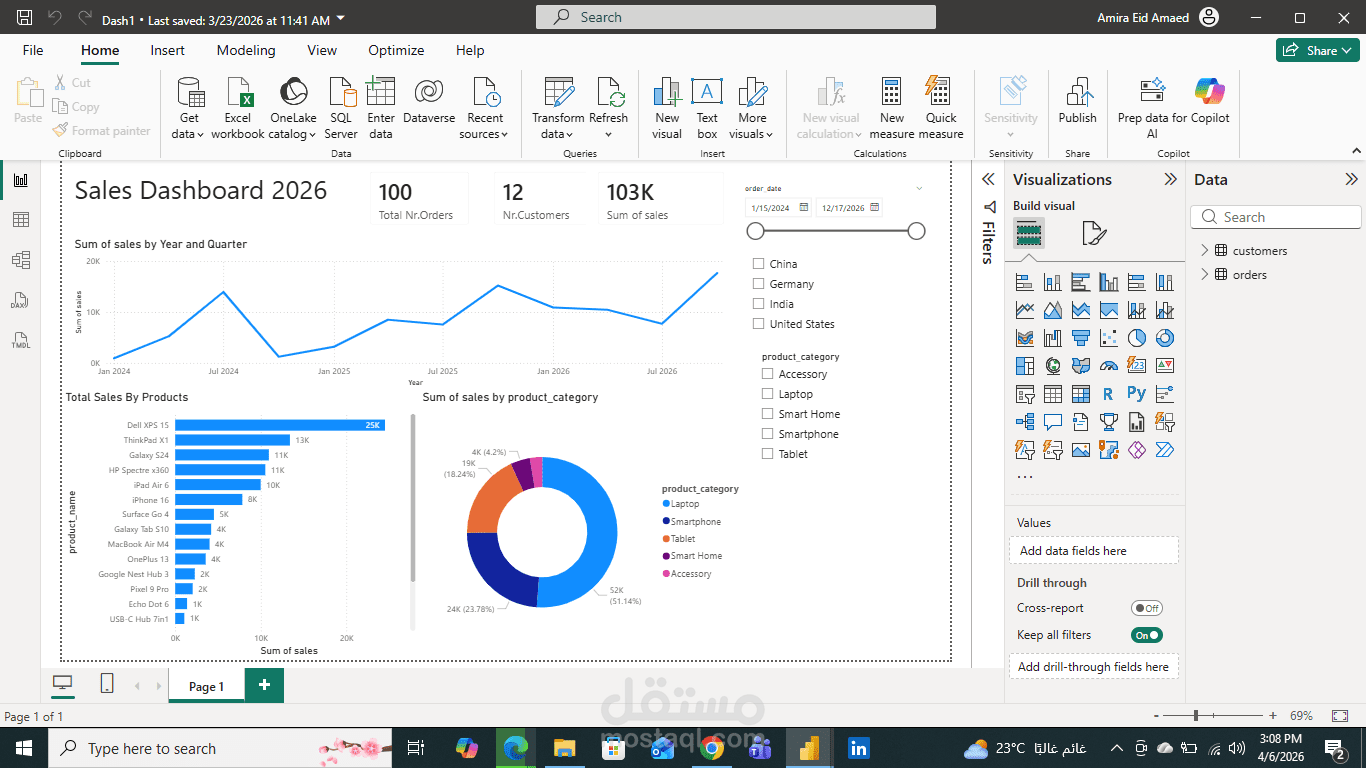The height and width of the screenshot is (768, 1366).
Task: Open DAX query view in sidebar
Action: pos(20,300)
